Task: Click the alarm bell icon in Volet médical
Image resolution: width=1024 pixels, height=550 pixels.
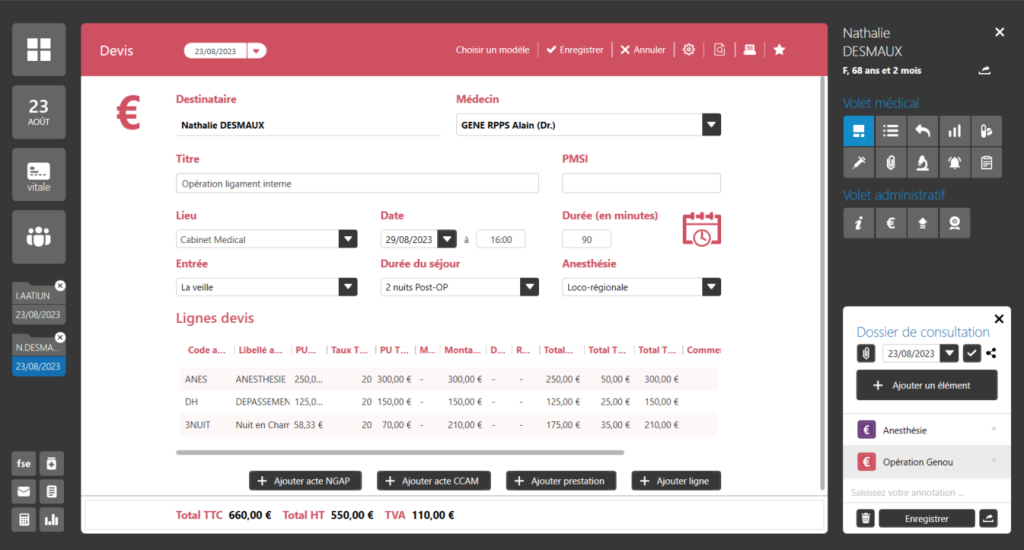Action: 954,162
